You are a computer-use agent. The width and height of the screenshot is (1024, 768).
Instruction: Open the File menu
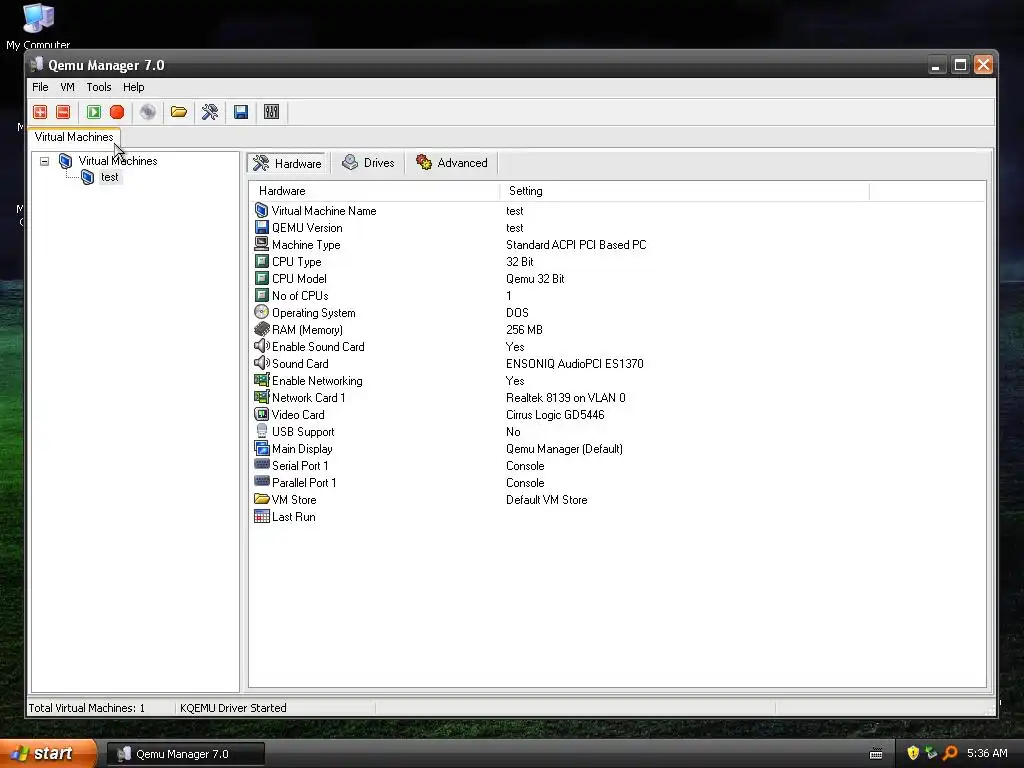(40, 87)
